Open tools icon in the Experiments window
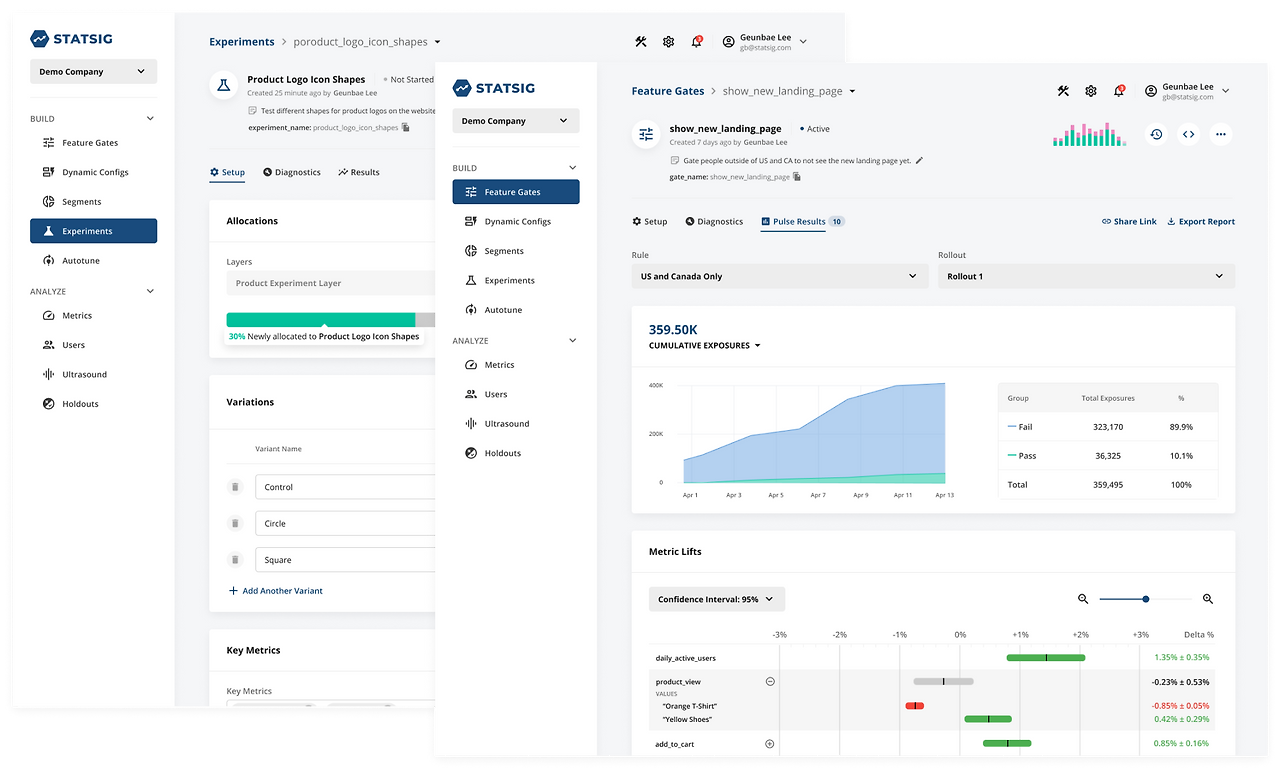The height and width of the screenshot is (768, 1280). [x=641, y=42]
